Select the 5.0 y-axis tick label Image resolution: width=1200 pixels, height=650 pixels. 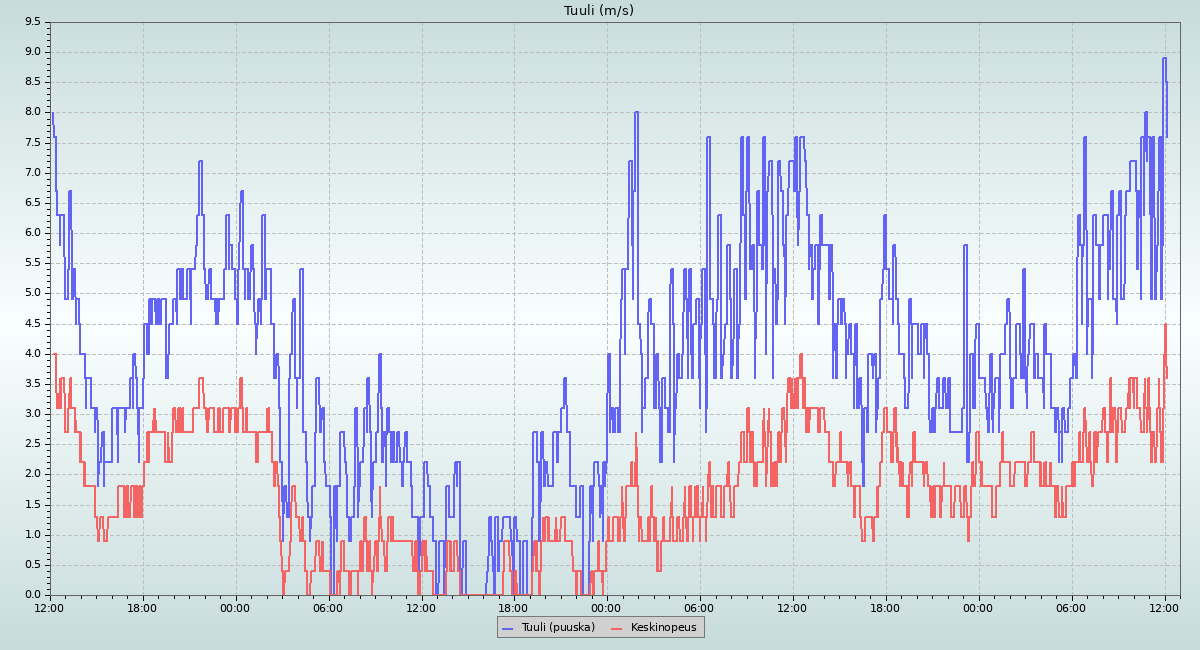pos(32,293)
